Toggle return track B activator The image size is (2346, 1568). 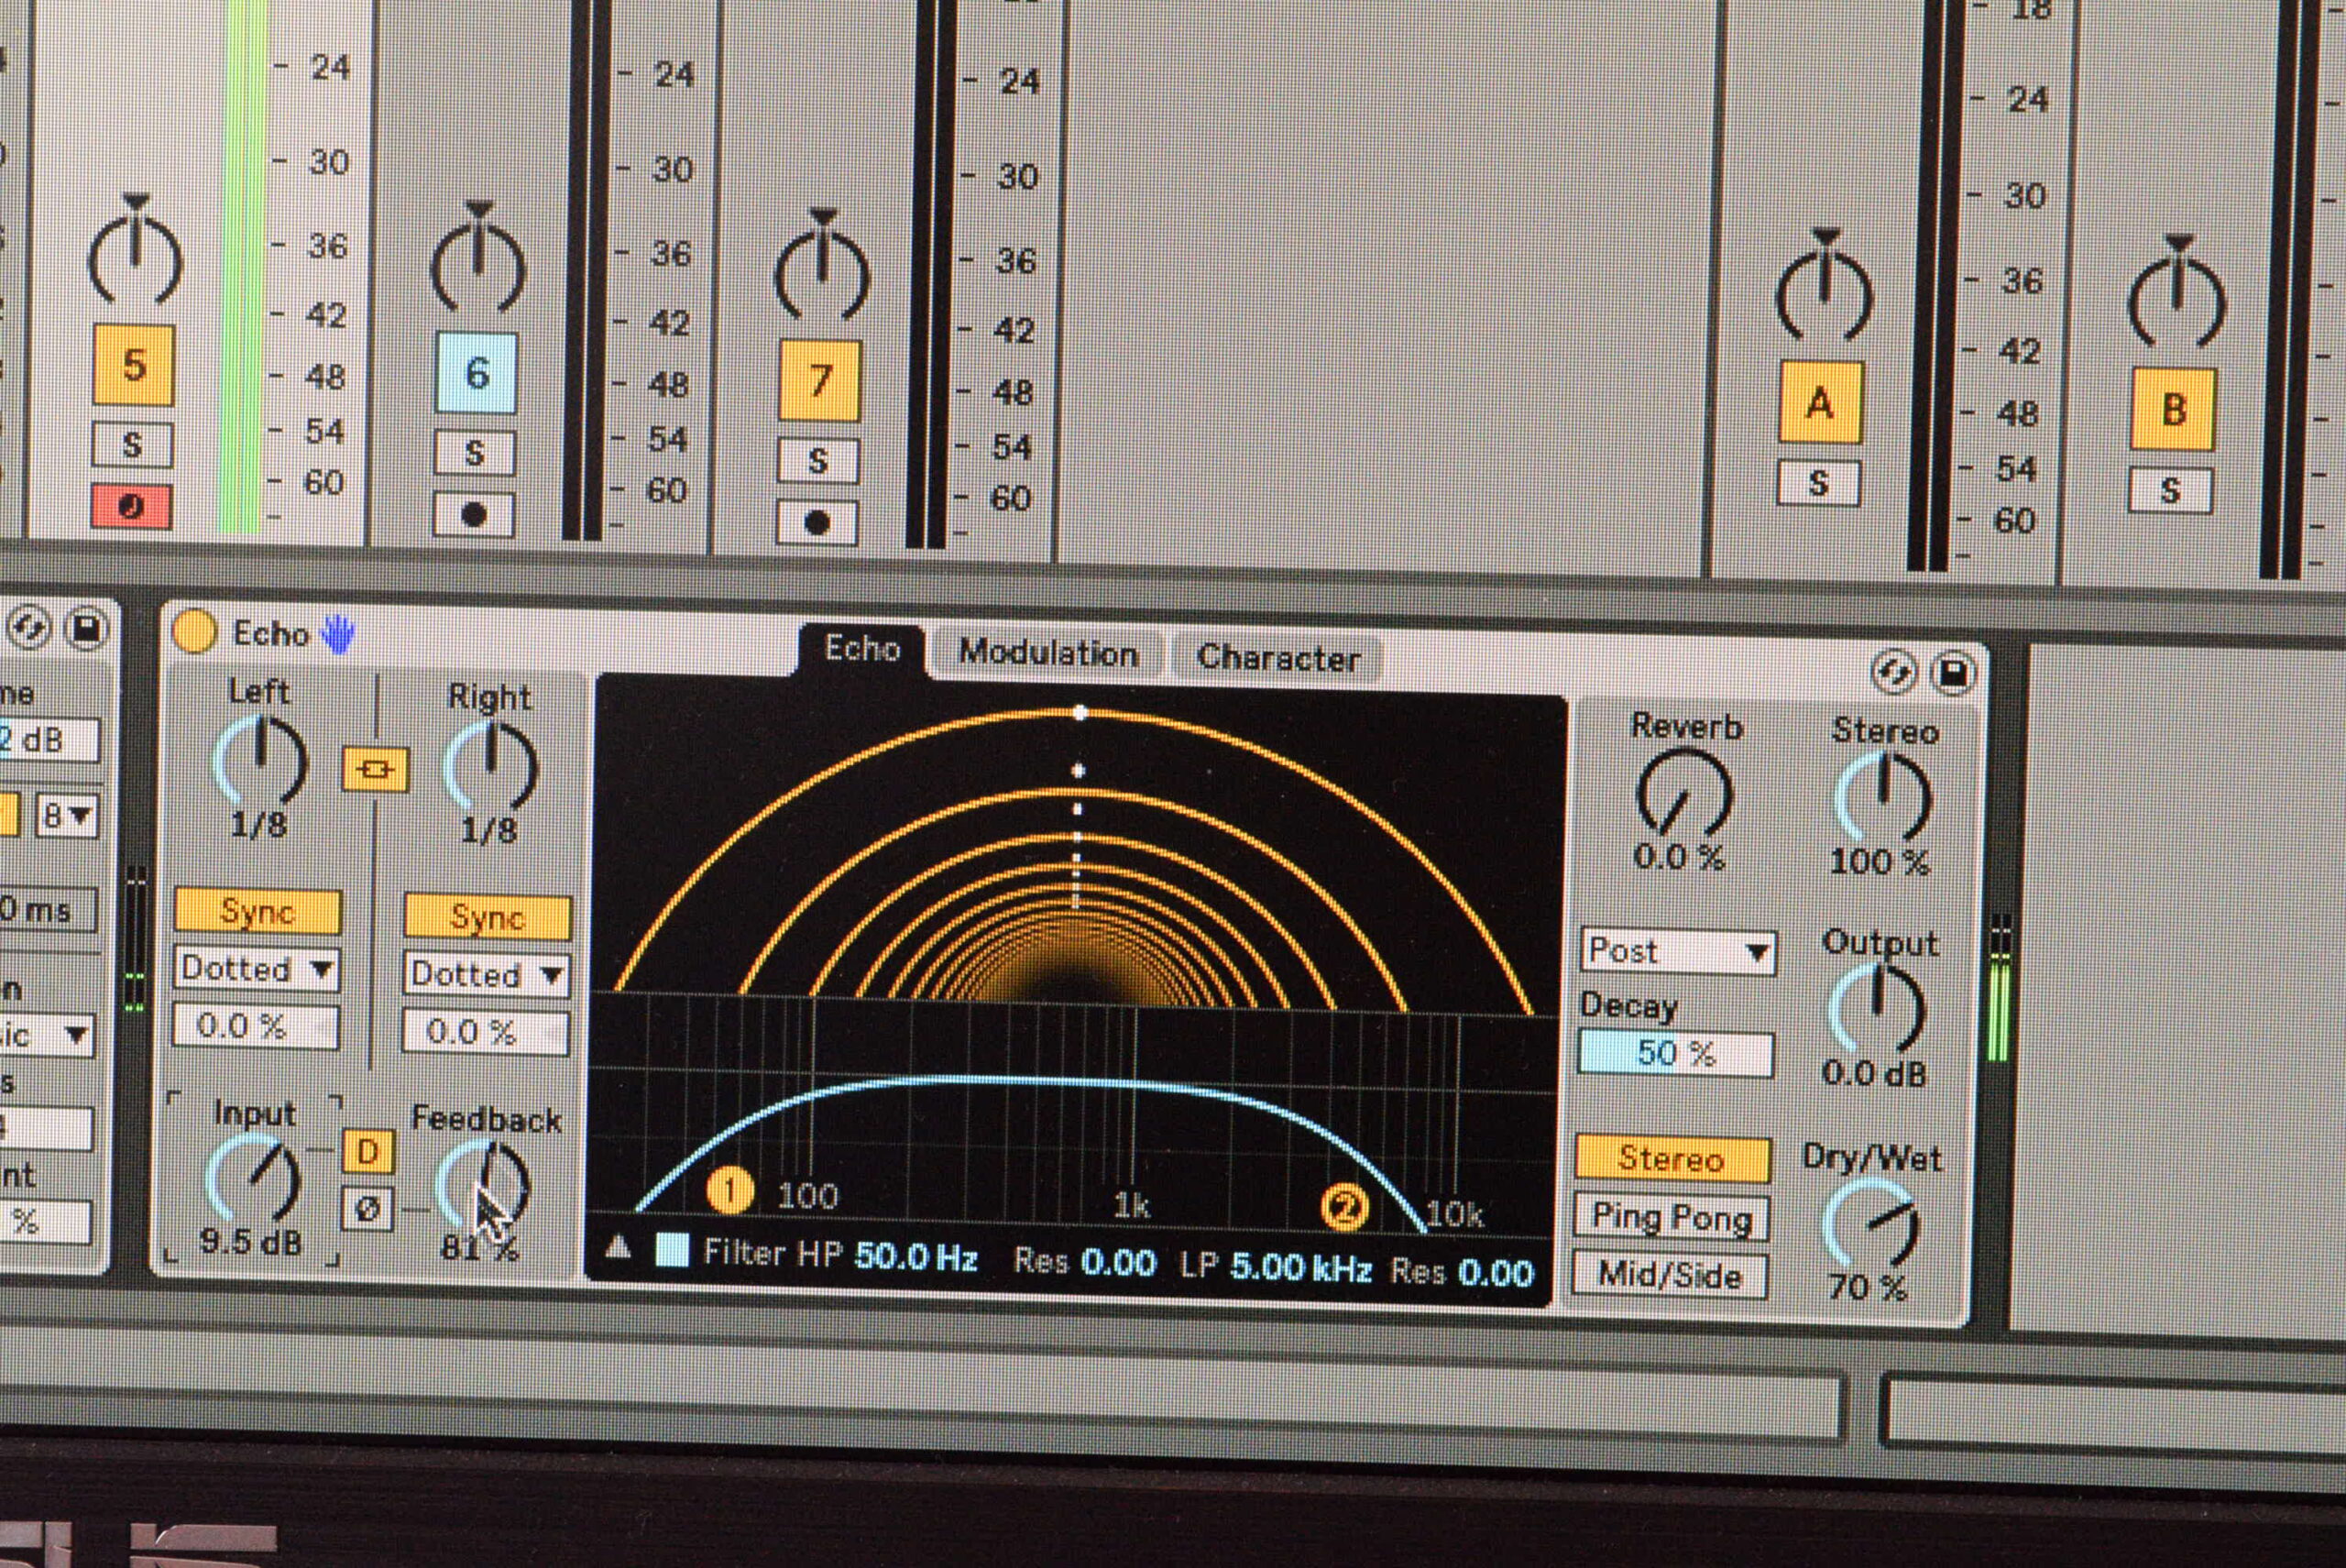[2173, 410]
